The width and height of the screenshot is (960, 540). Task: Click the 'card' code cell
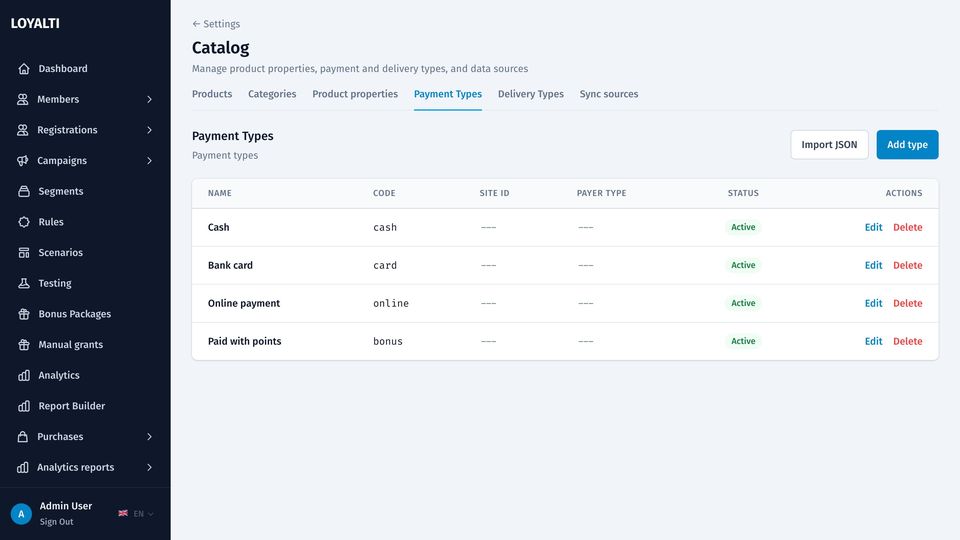pyautogui.click(x=384, y=265)
